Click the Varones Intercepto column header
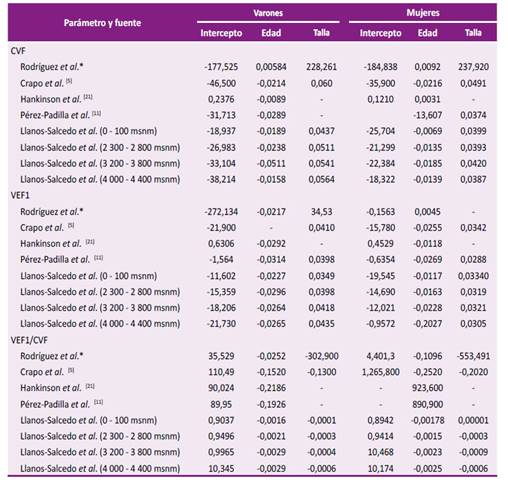The width and height of the screenshot is (508, 480). pyautogui.click(x=221, y=33)
